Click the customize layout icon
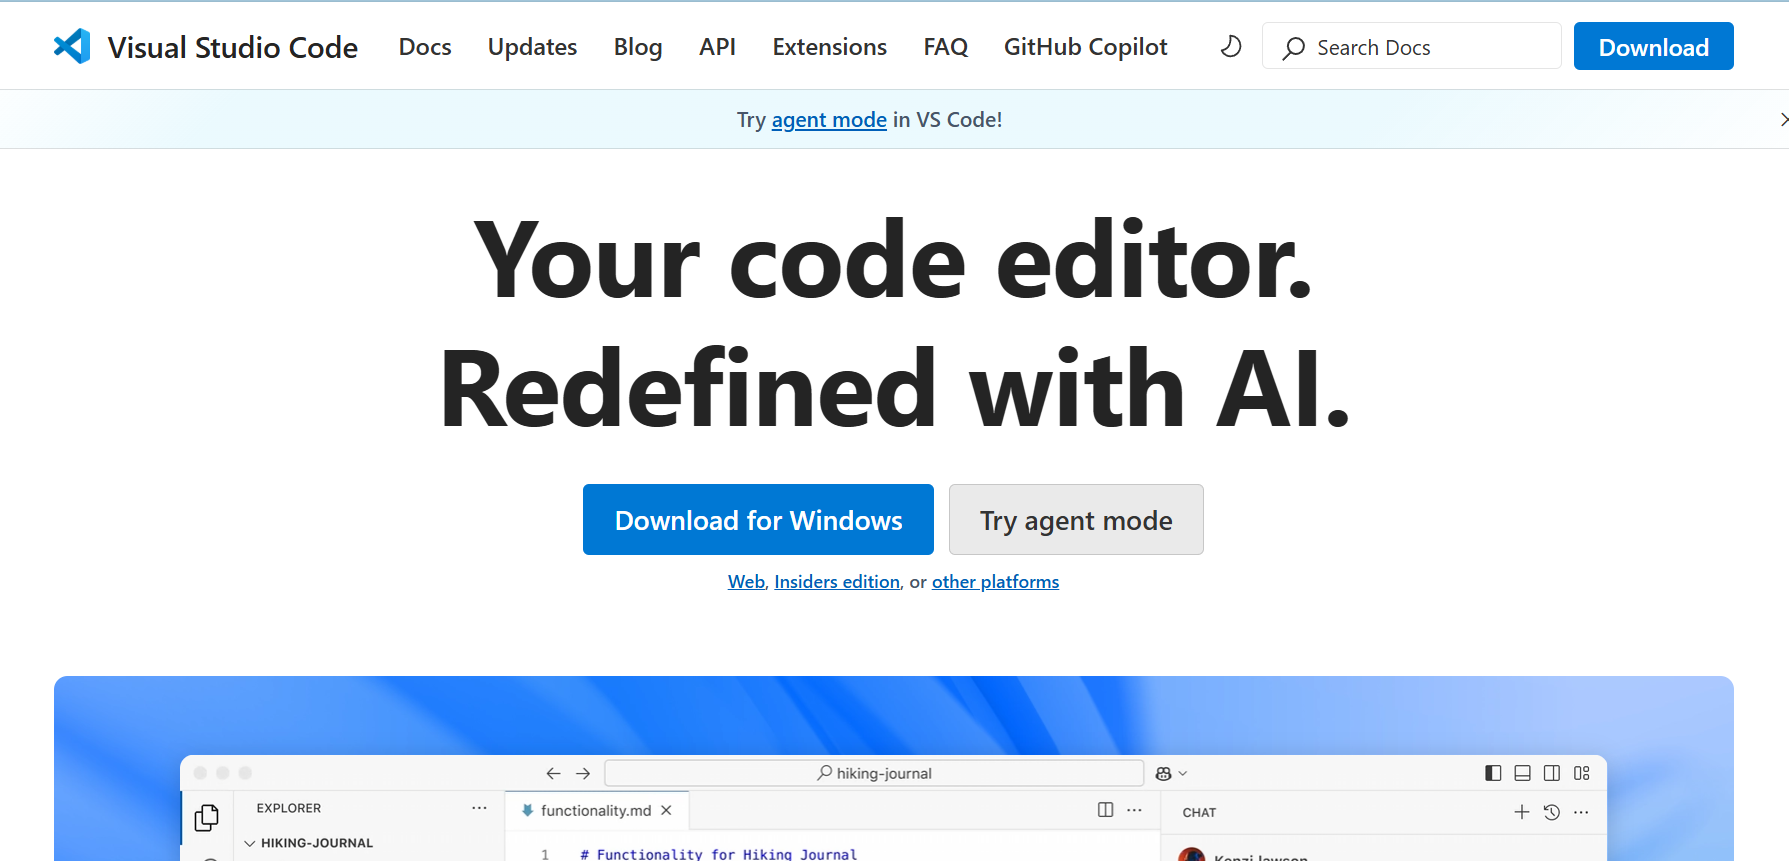 (x=1581, y=773)
